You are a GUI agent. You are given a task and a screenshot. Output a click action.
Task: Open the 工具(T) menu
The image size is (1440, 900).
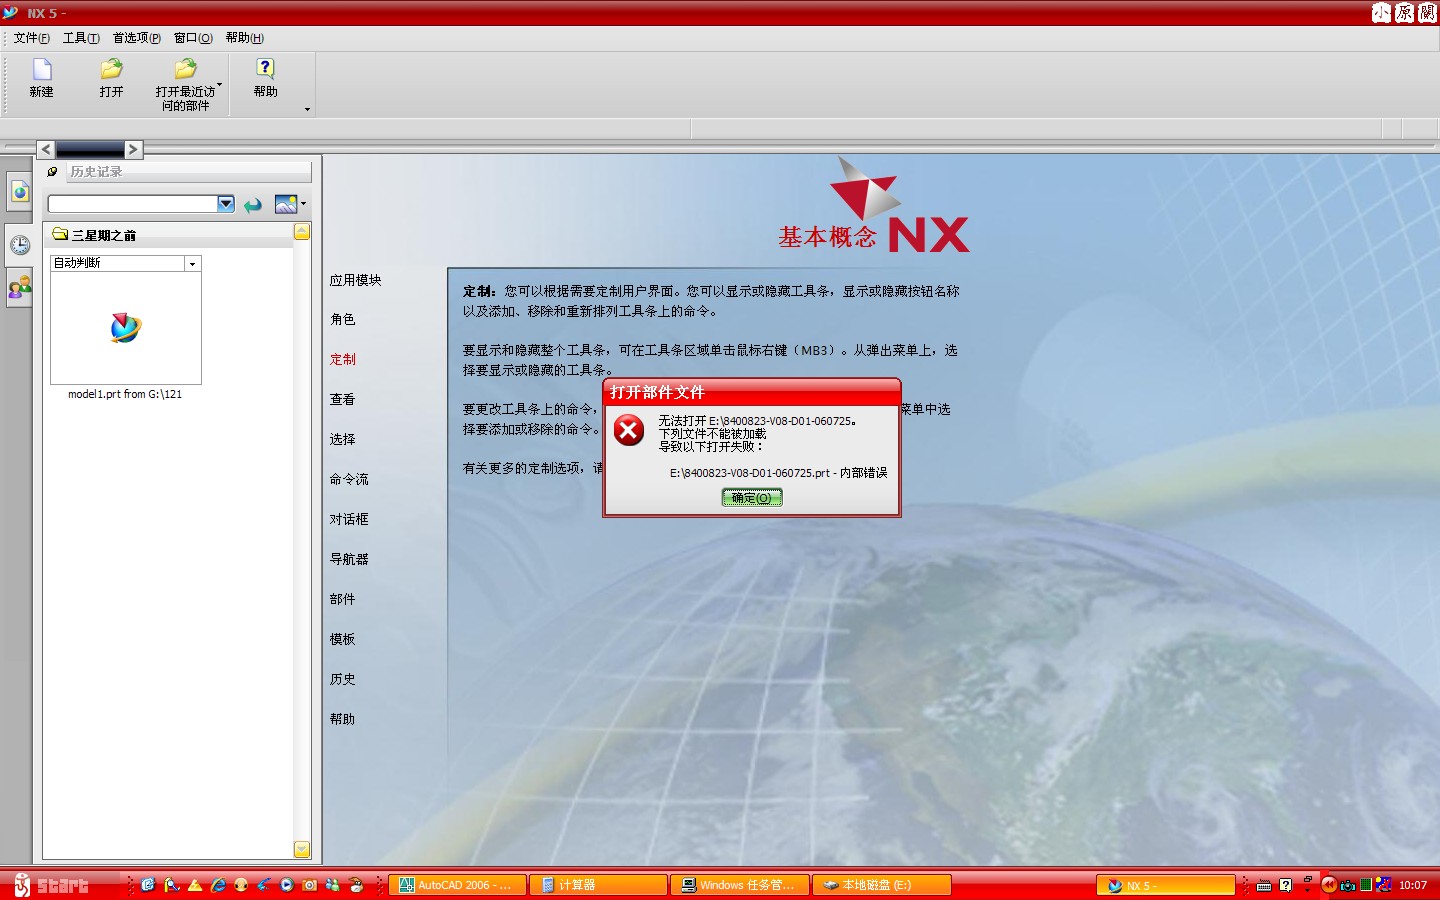[x=81, y=38]
